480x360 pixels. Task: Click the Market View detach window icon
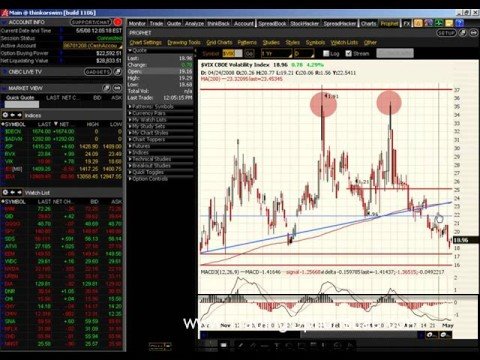106,88
